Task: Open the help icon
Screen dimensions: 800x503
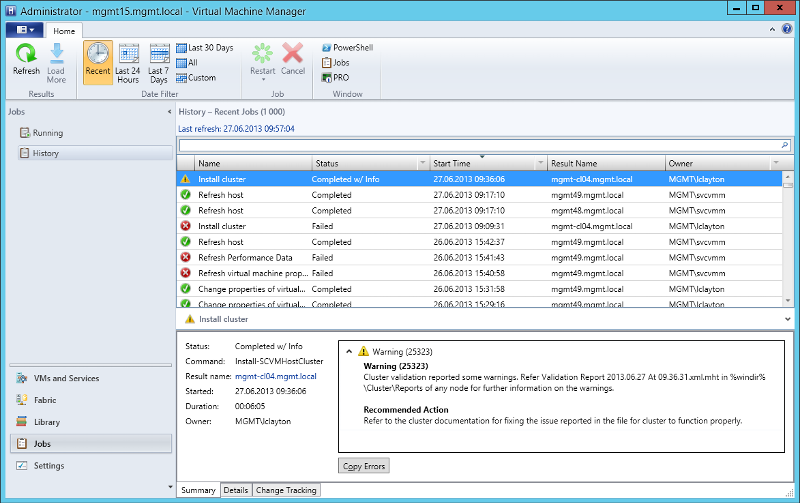Action: (x=787, y=29)
